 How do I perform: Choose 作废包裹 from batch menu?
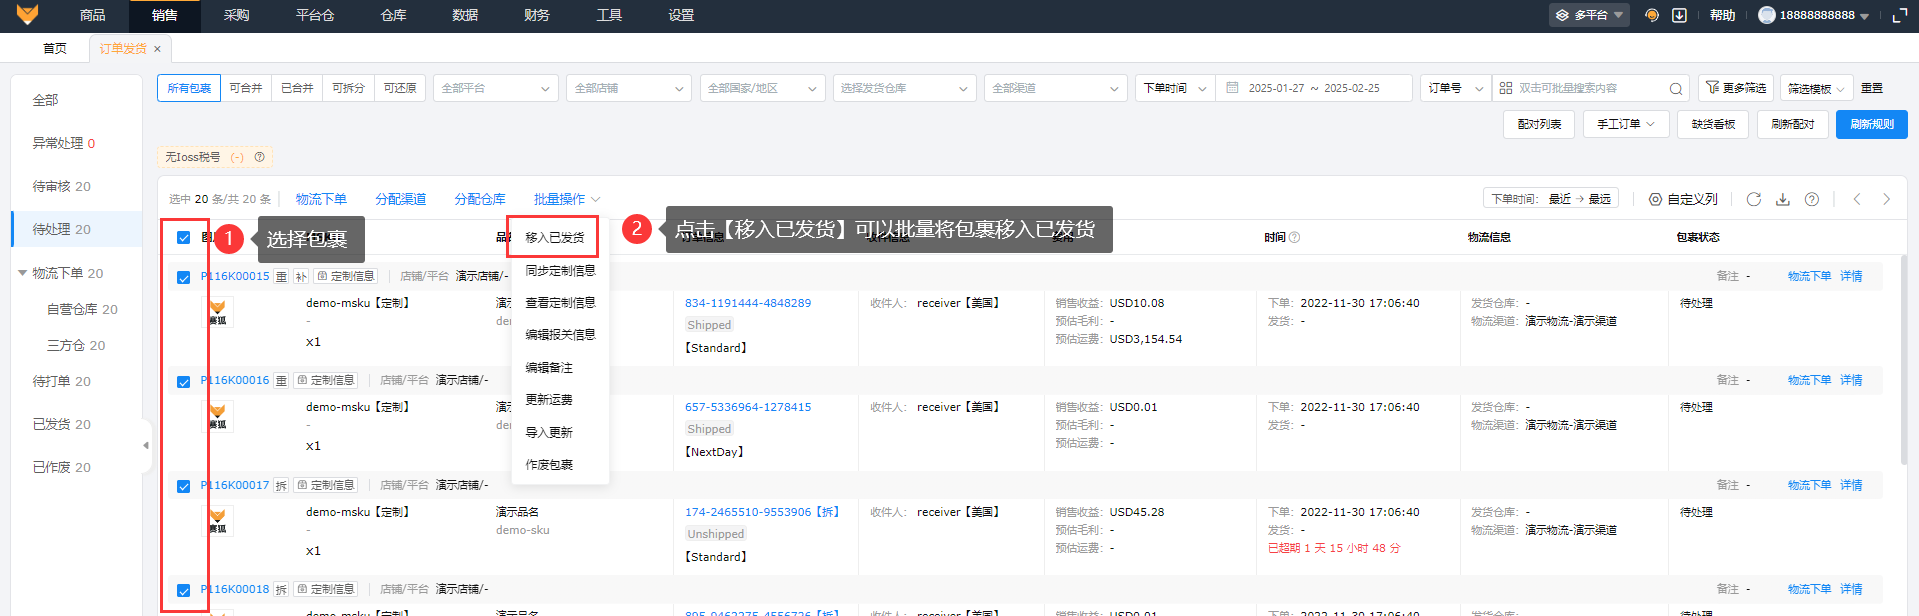coord(549,464)
